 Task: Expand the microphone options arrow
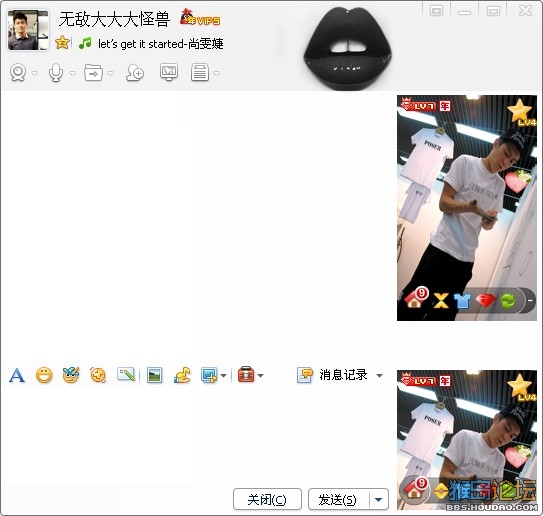(x=72, y=73)
